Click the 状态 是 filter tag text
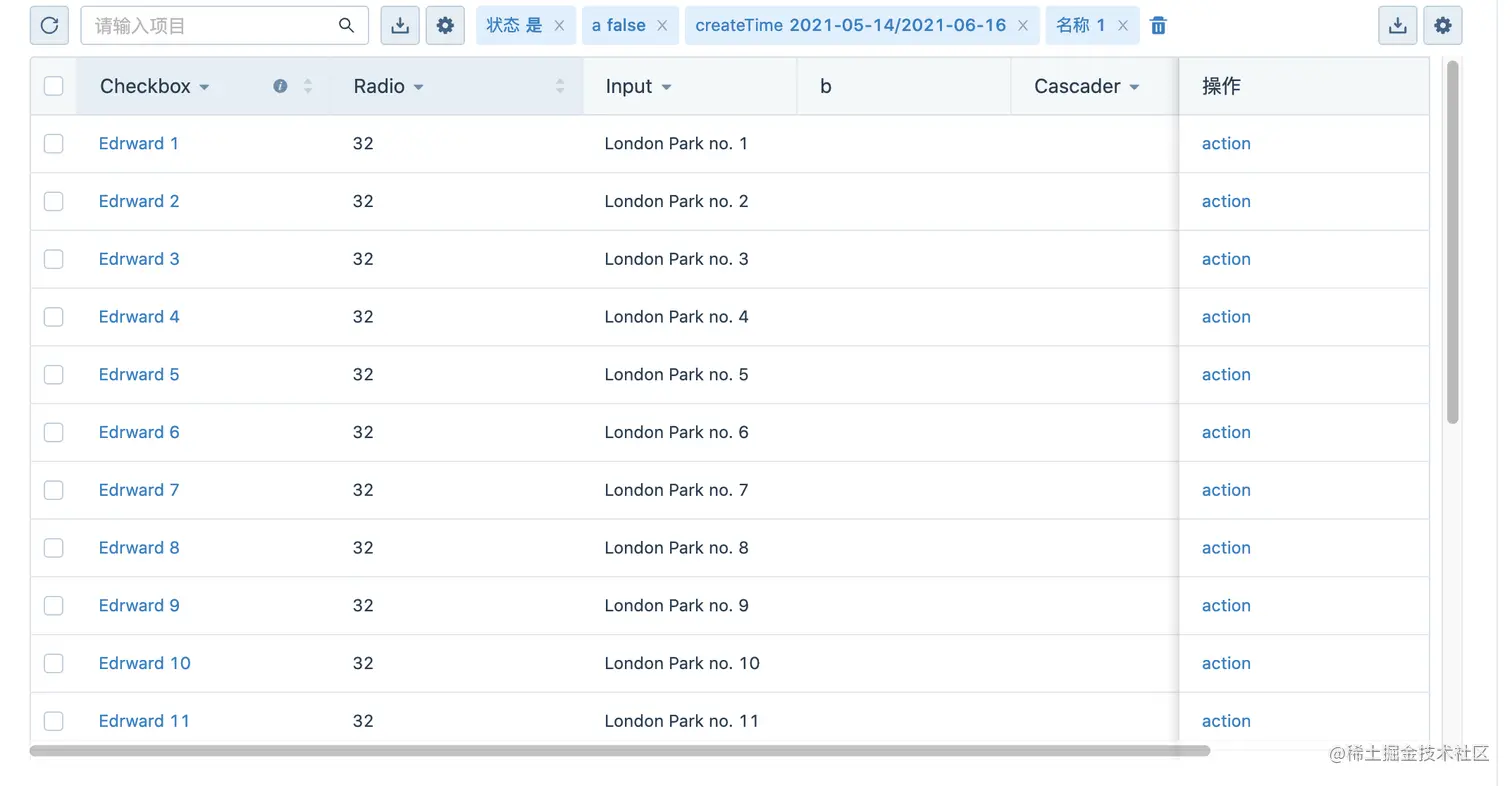 (x=514, y=26)
